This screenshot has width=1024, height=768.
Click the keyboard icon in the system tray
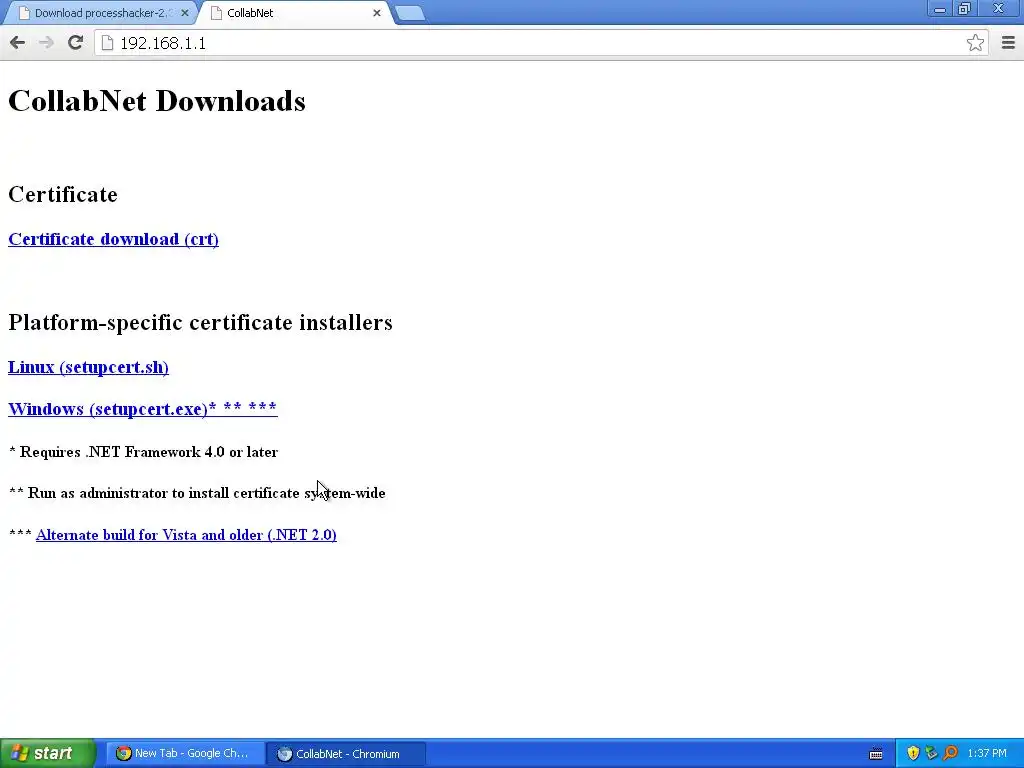(x=876, y=754)
